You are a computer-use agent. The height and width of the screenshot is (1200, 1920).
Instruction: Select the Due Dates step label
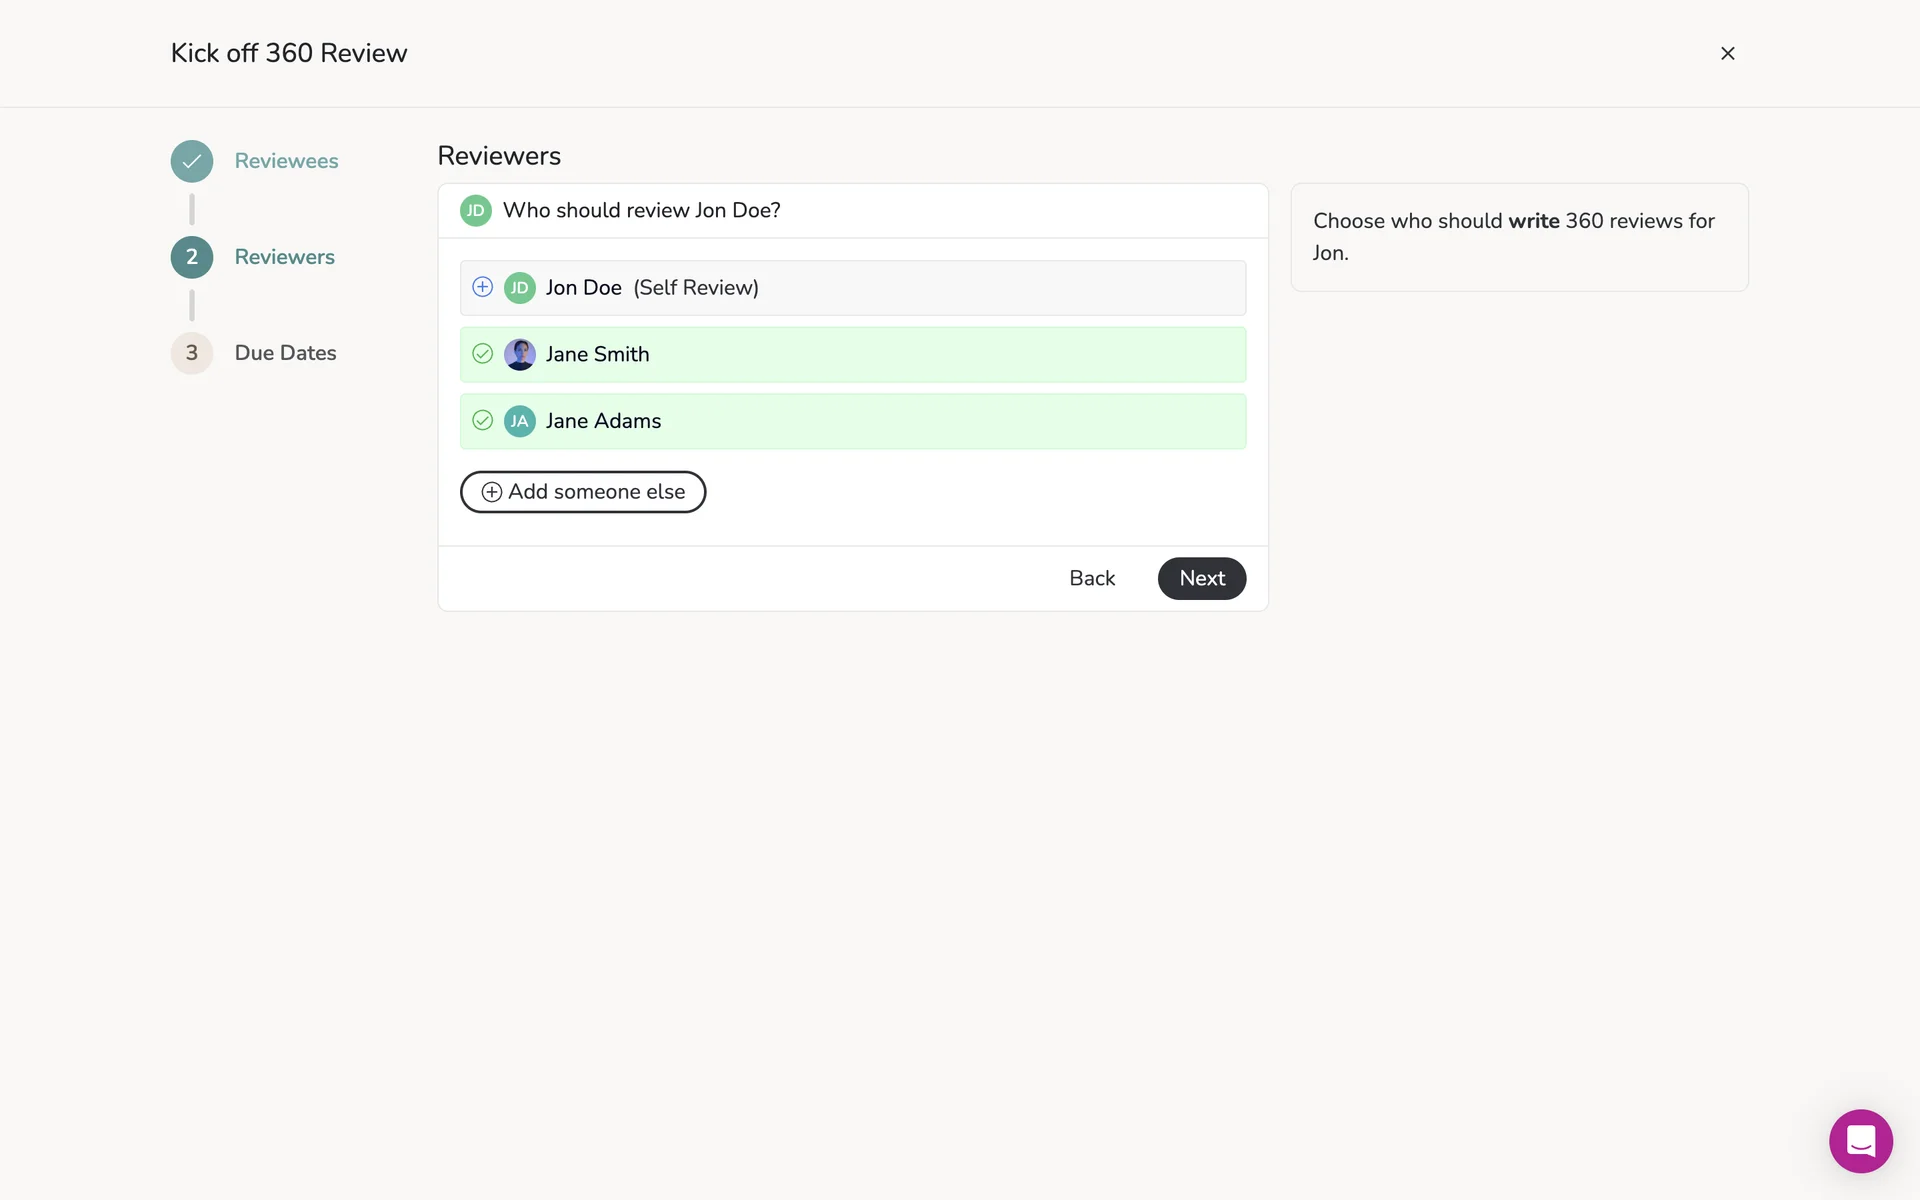tap(285, 353)
